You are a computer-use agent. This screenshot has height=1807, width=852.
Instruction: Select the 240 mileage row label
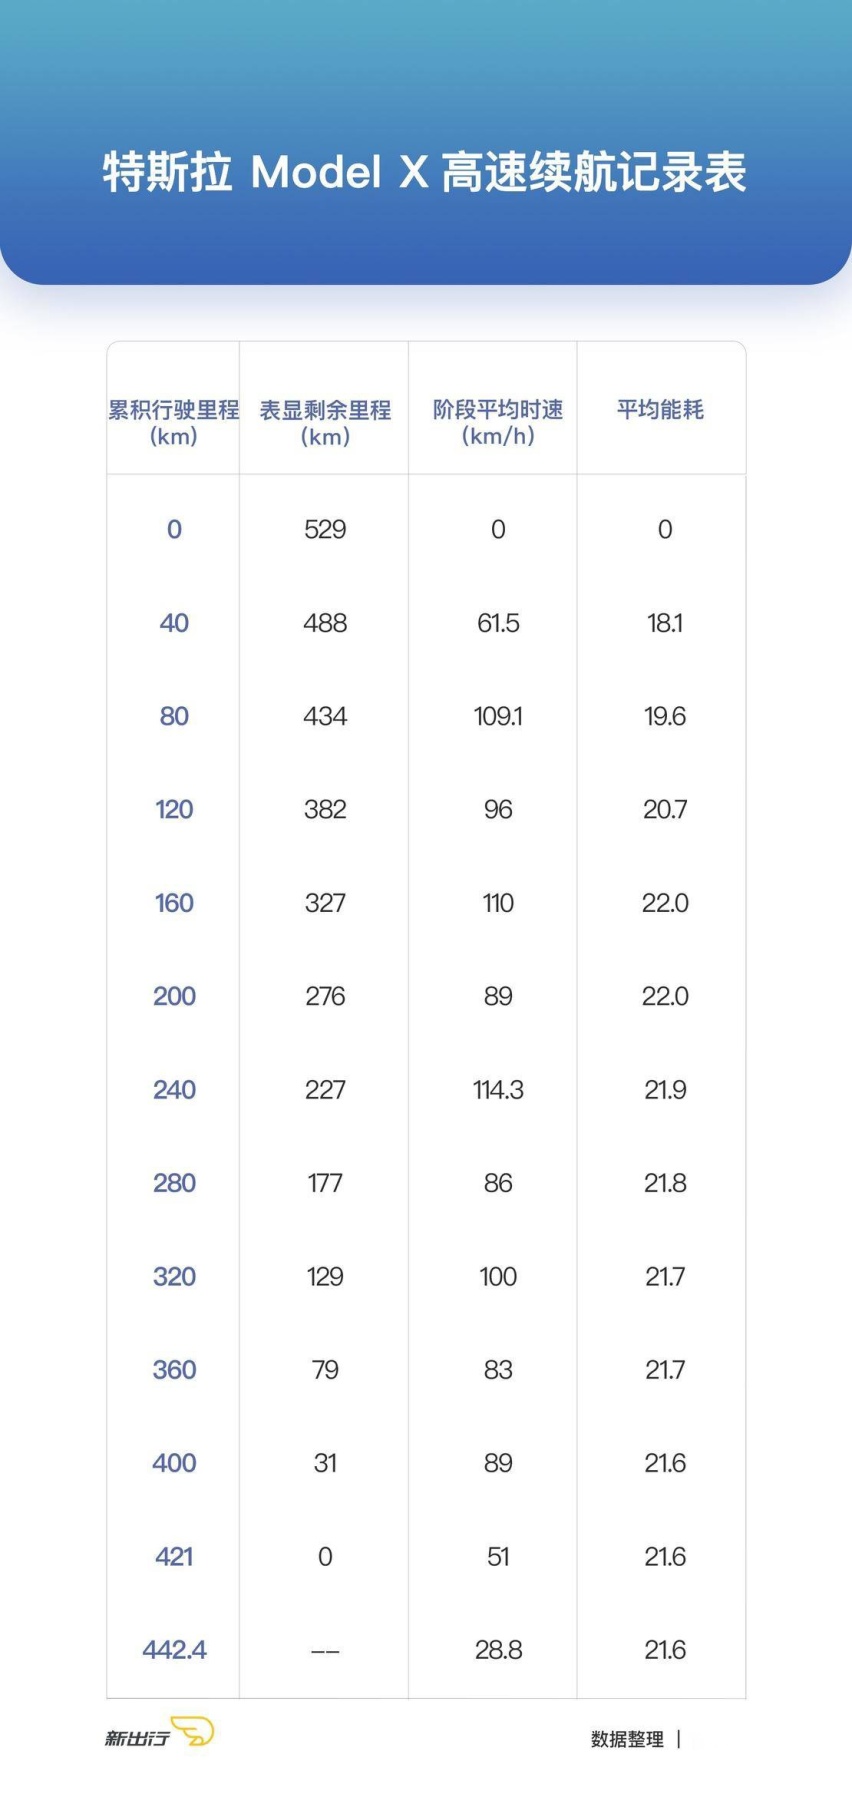tap(174, 1089)
